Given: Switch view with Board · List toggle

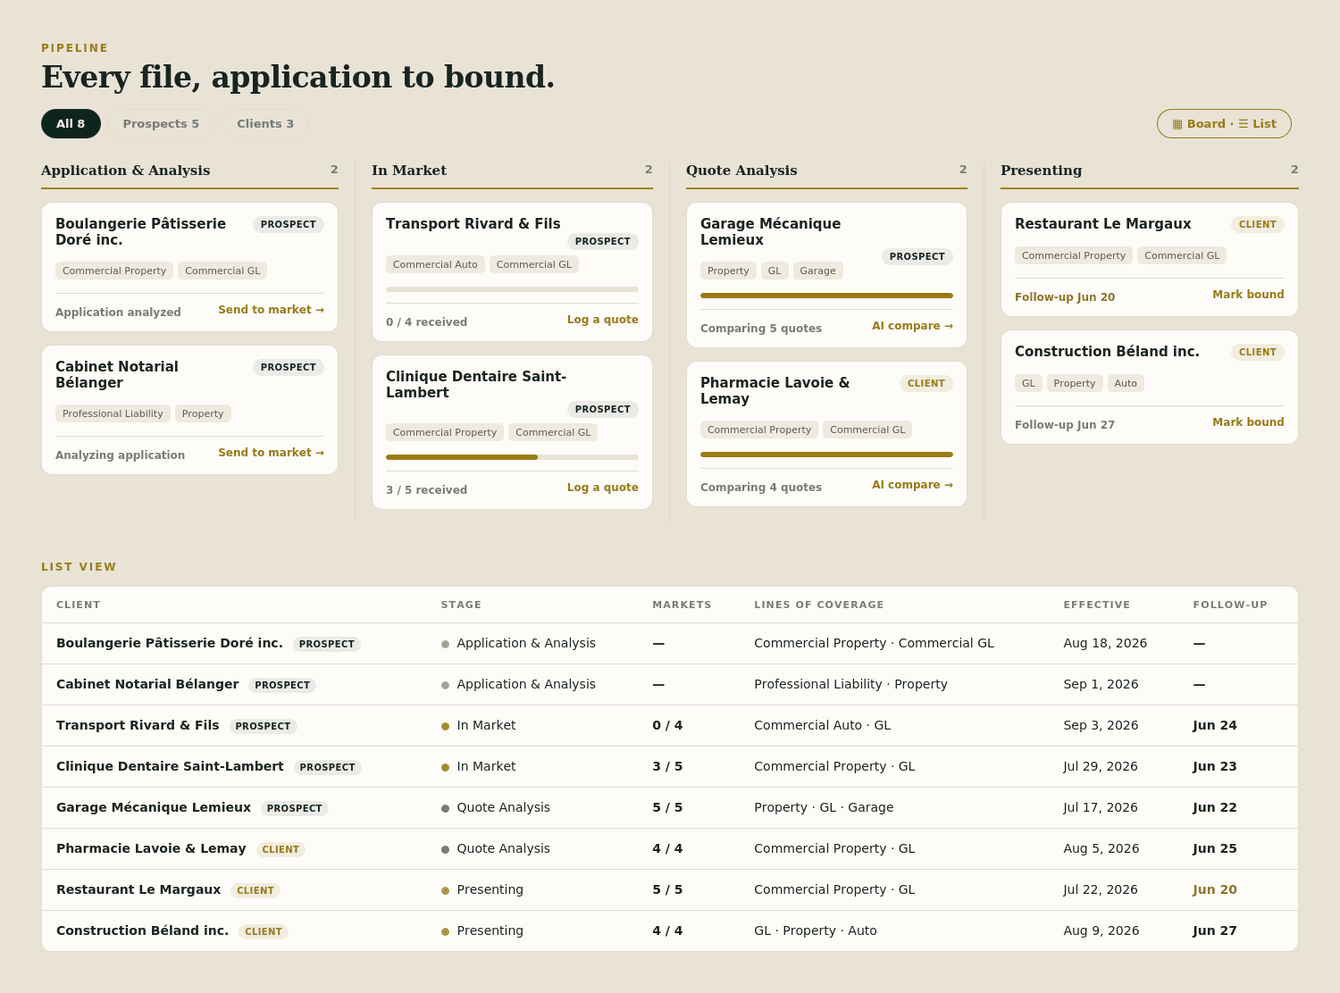Looking at the screenshot, I should point(1224,124).
